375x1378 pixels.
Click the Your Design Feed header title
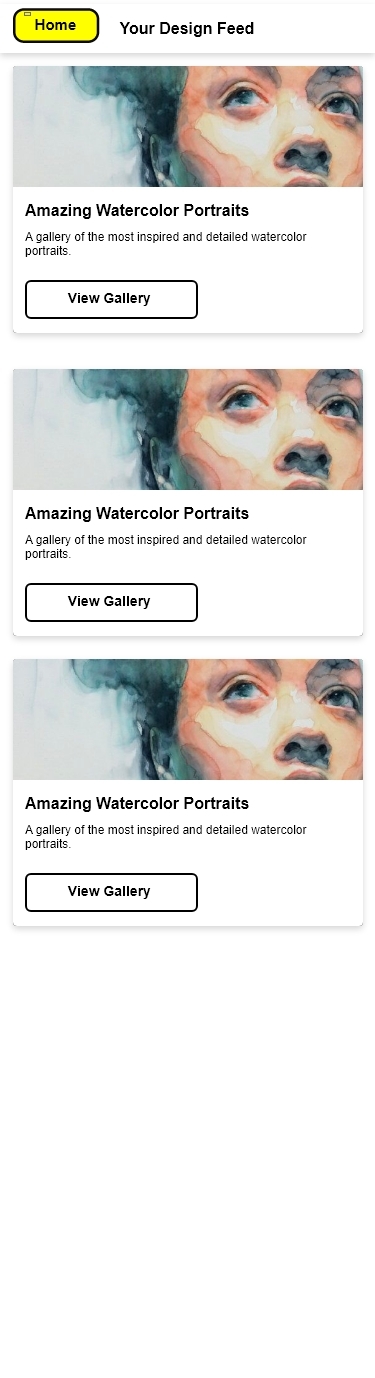pos(187,28)
